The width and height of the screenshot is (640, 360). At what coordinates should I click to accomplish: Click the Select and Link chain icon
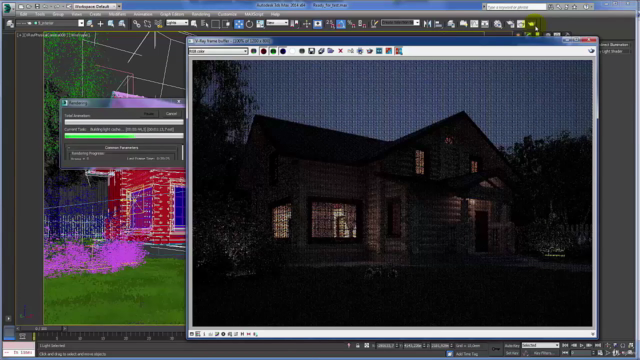[x=136, y=24]
